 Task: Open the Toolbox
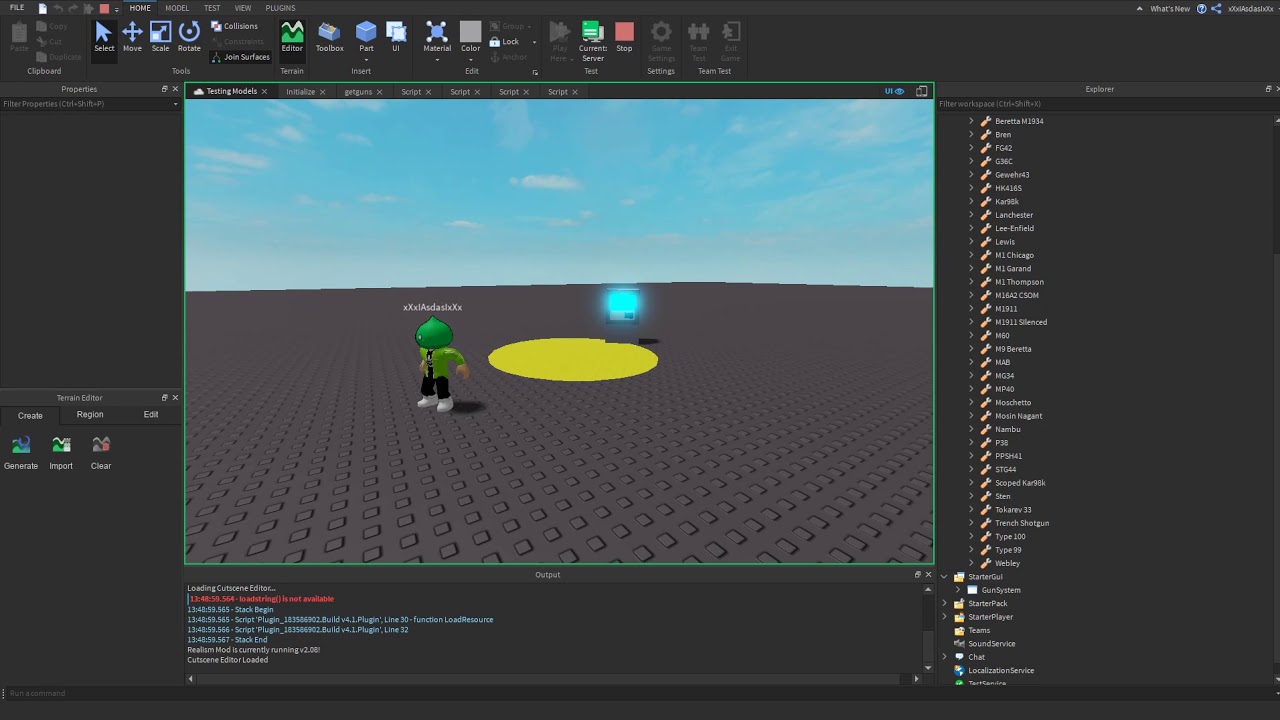pyautogui.click(x=329, y=37)
